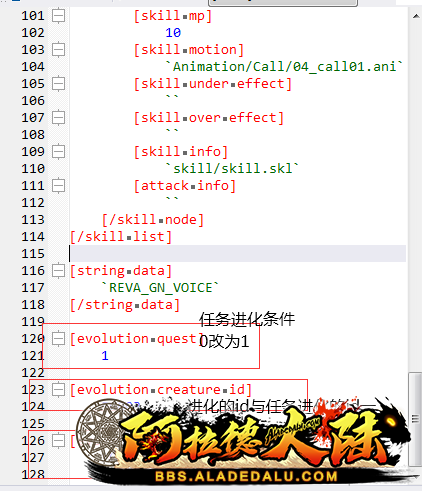Click the value 10 under skill mp
422x491 pixels.
(173, 33)
